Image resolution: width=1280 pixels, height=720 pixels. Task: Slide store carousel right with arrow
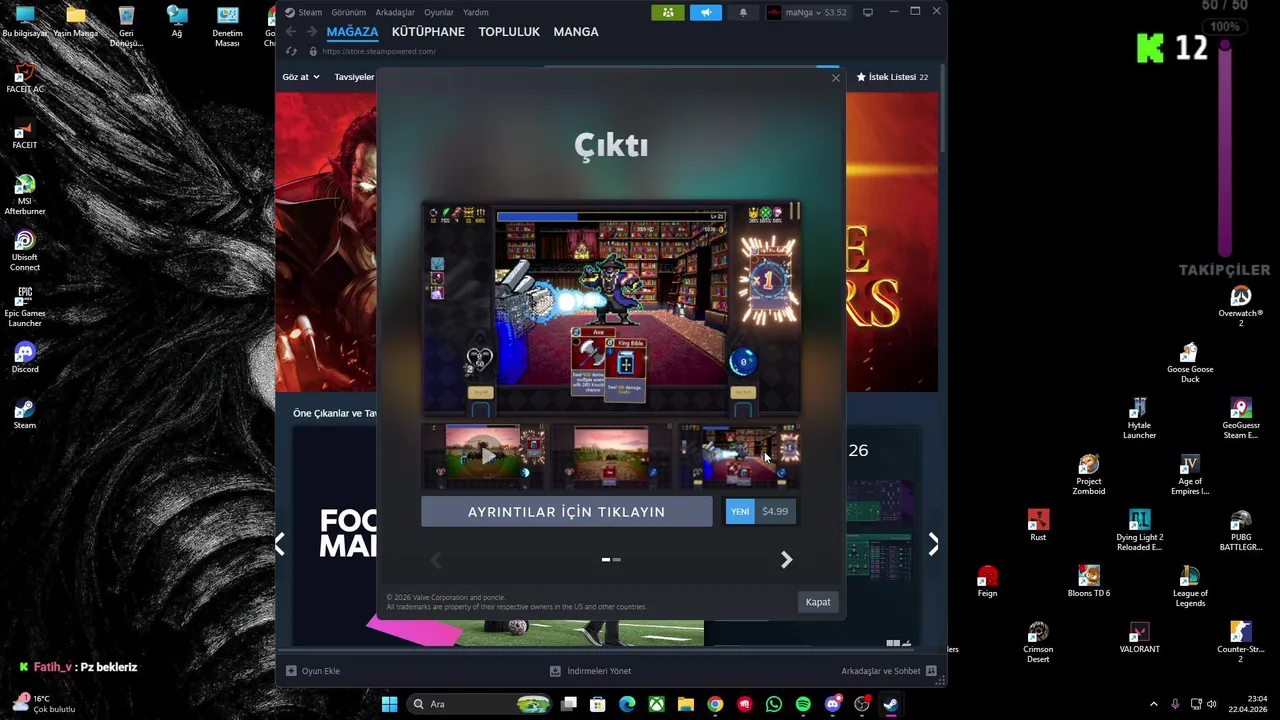[x=933, y=544]
